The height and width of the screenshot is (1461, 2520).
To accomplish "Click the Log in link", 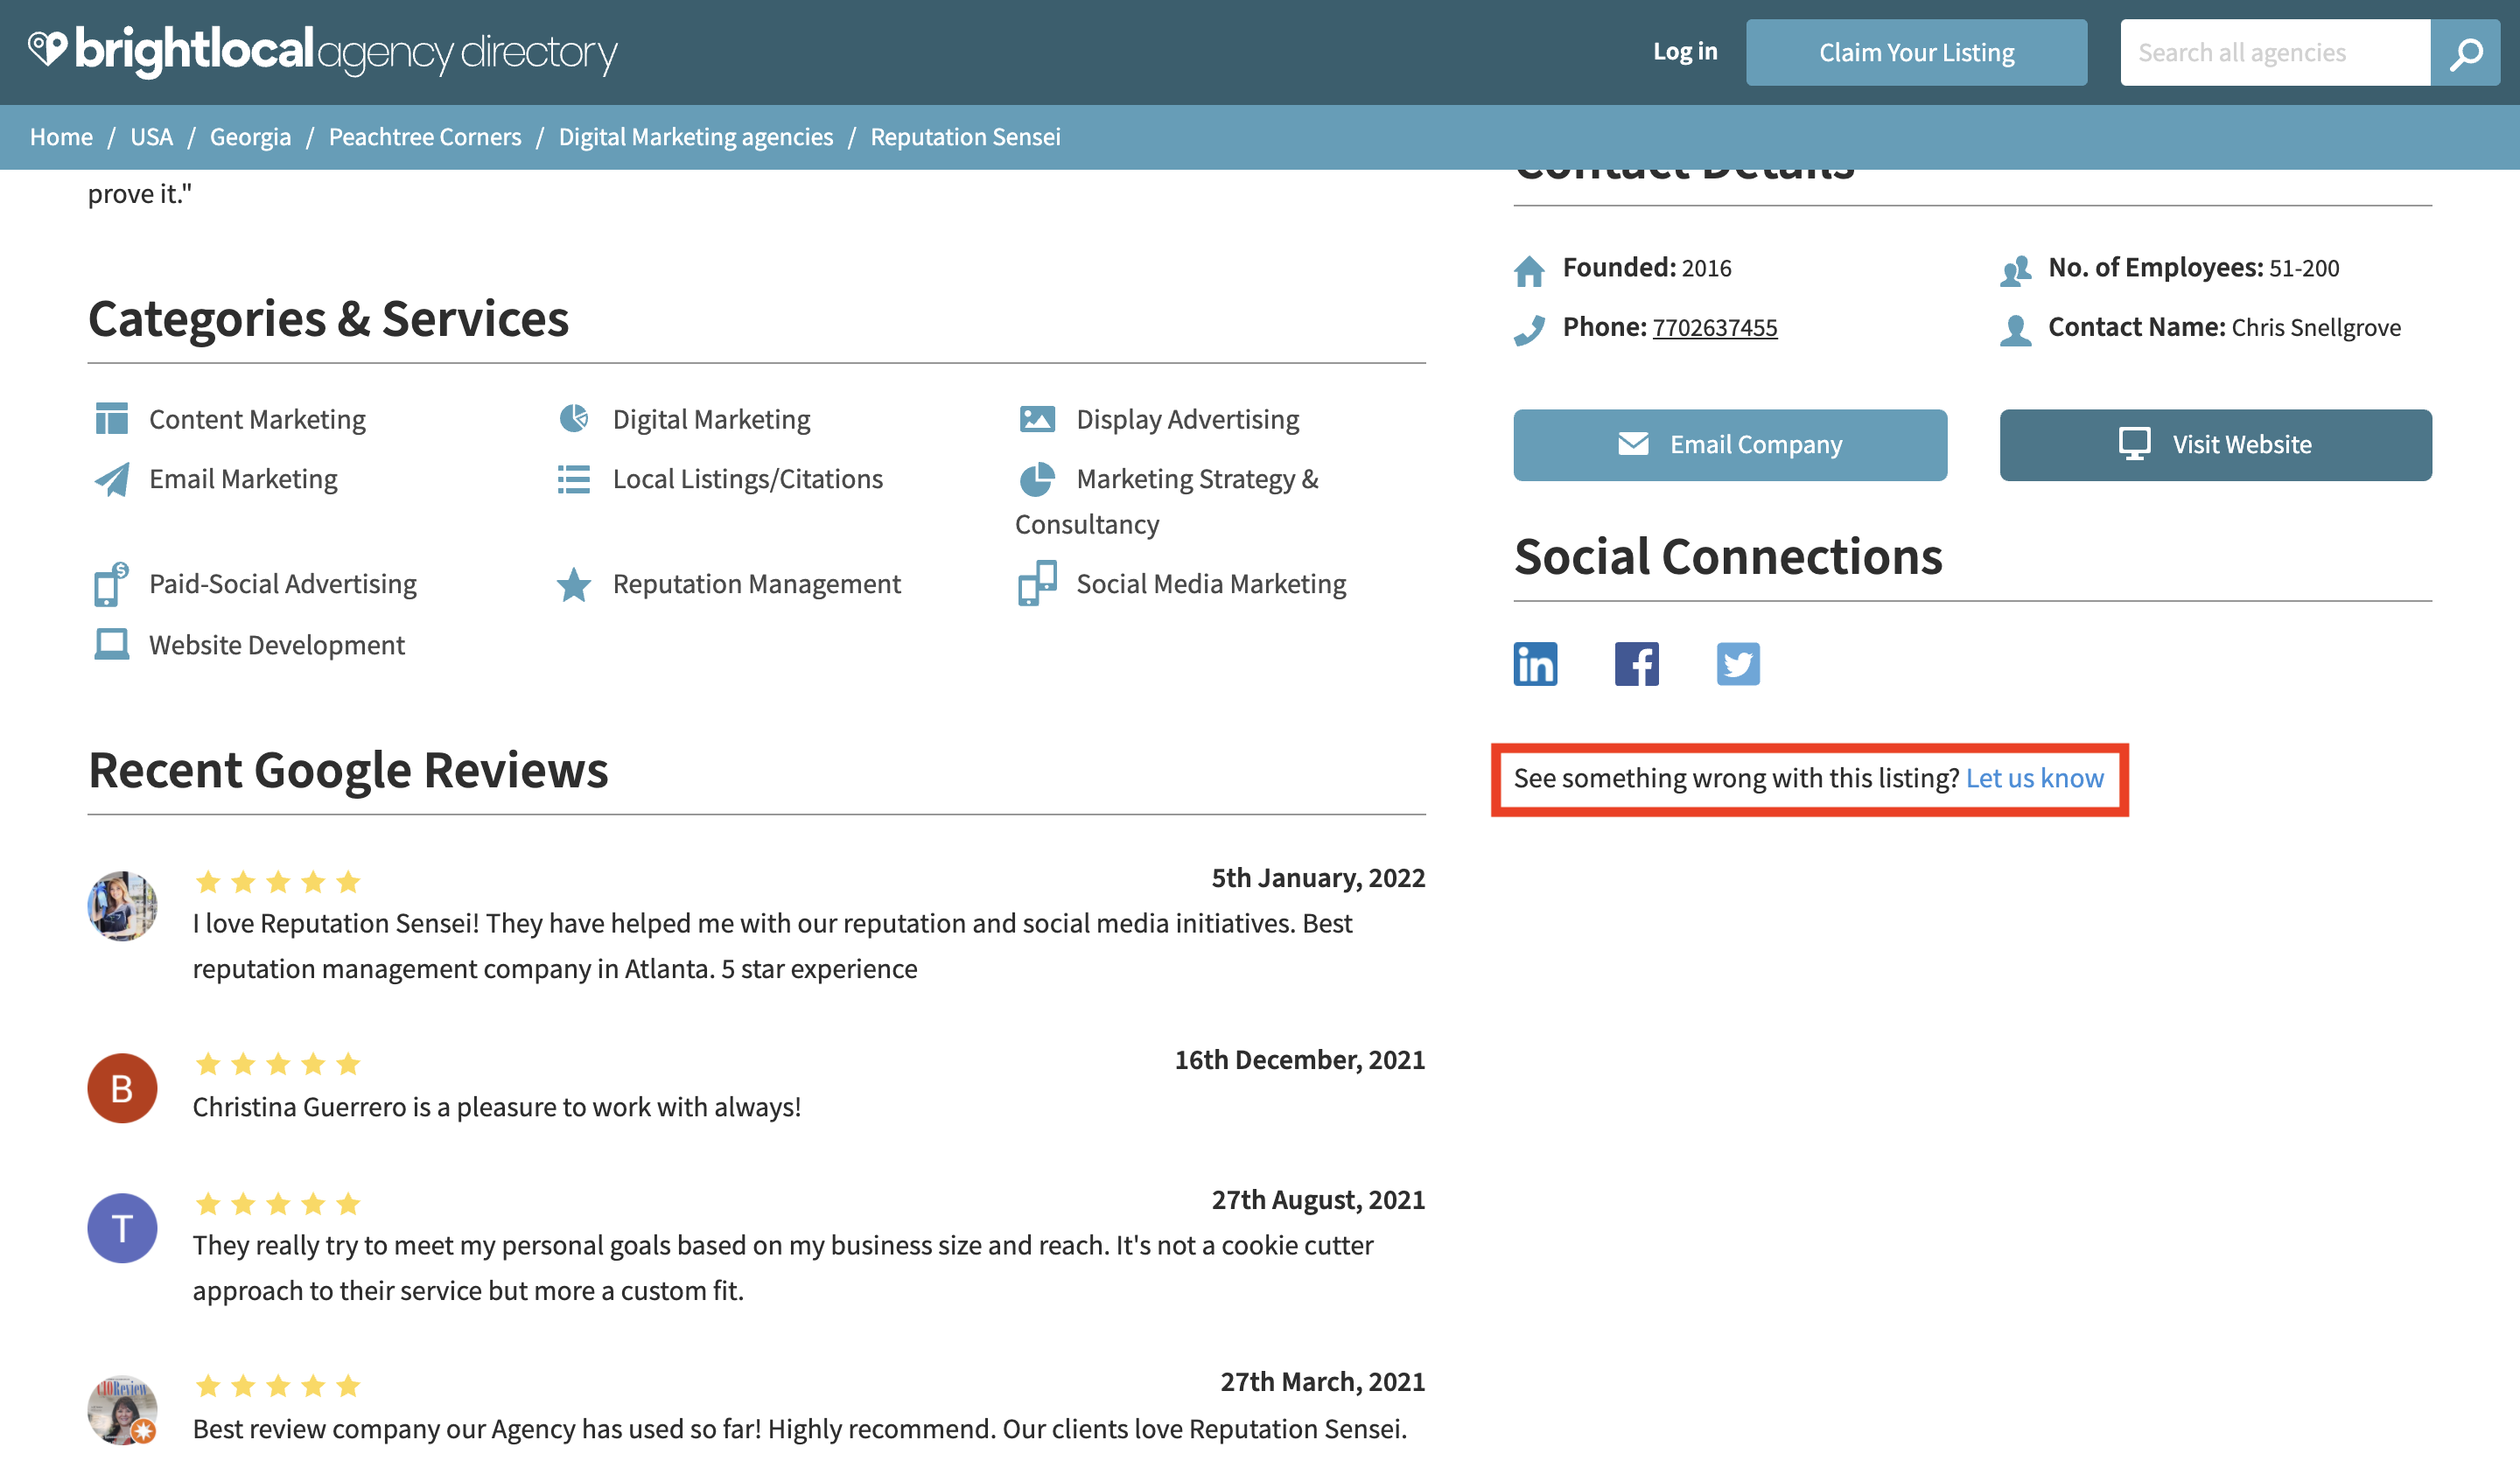I will coord(1685,52).
